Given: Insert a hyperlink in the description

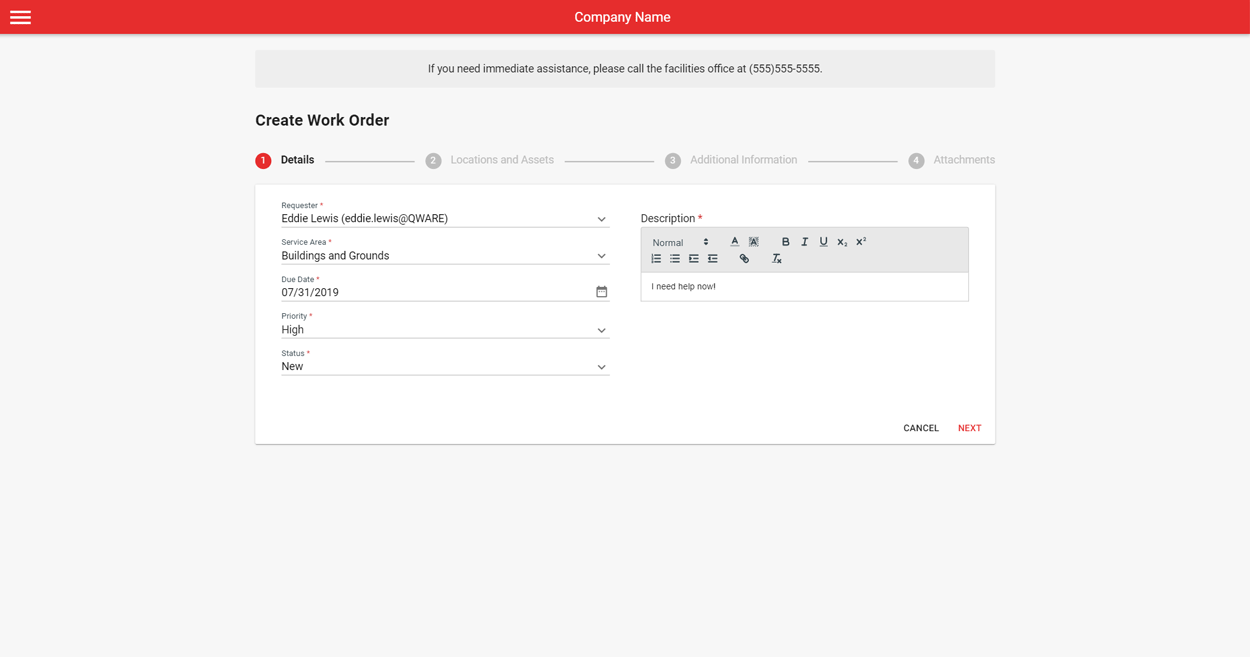Looking at the screenshot, I should click(744, 257).
